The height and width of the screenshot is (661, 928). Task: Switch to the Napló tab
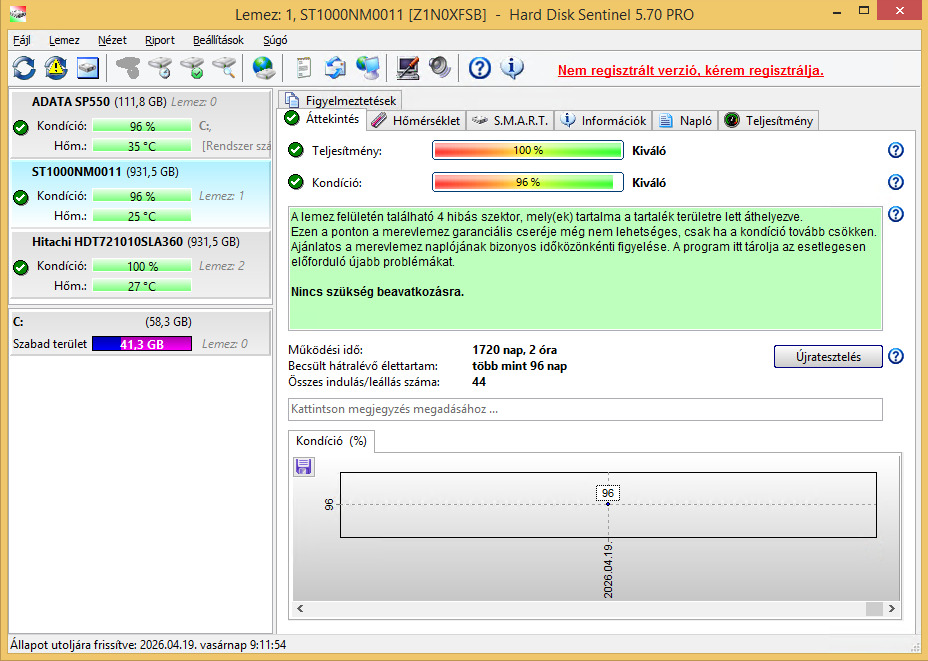click(x=685, y=121)
